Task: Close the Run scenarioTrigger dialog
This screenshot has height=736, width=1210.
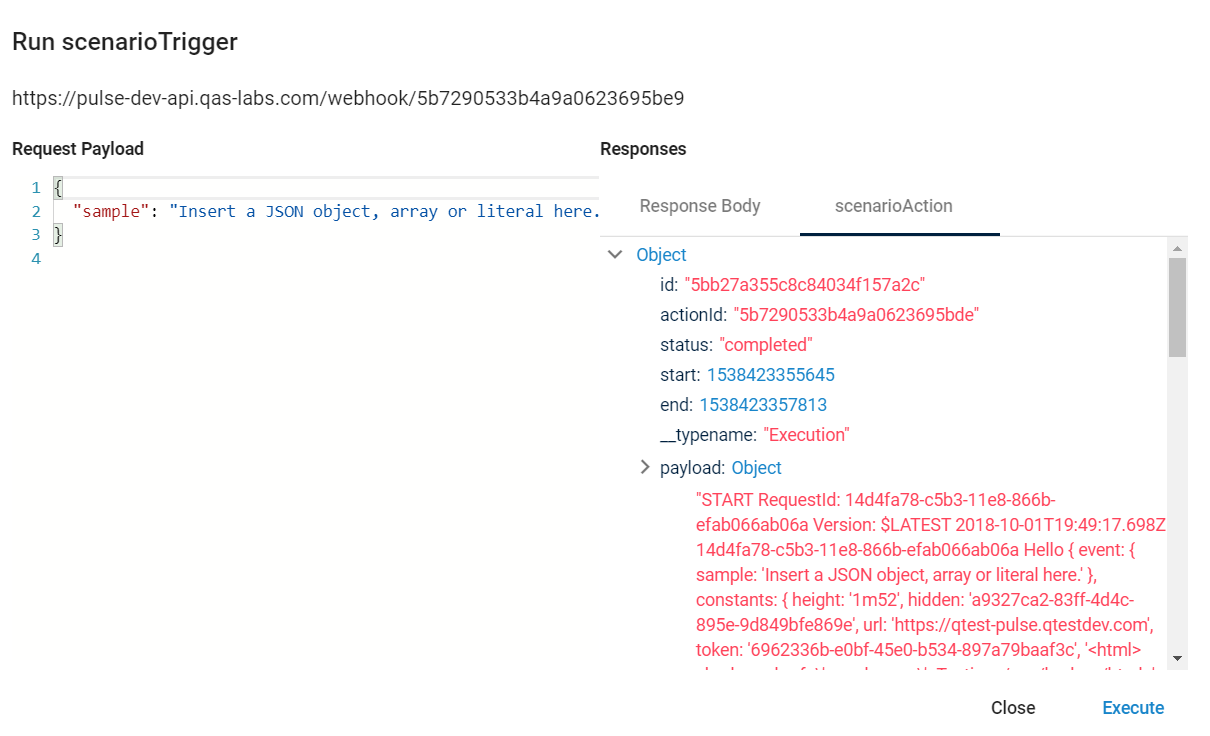Action: coord(1012,708)
